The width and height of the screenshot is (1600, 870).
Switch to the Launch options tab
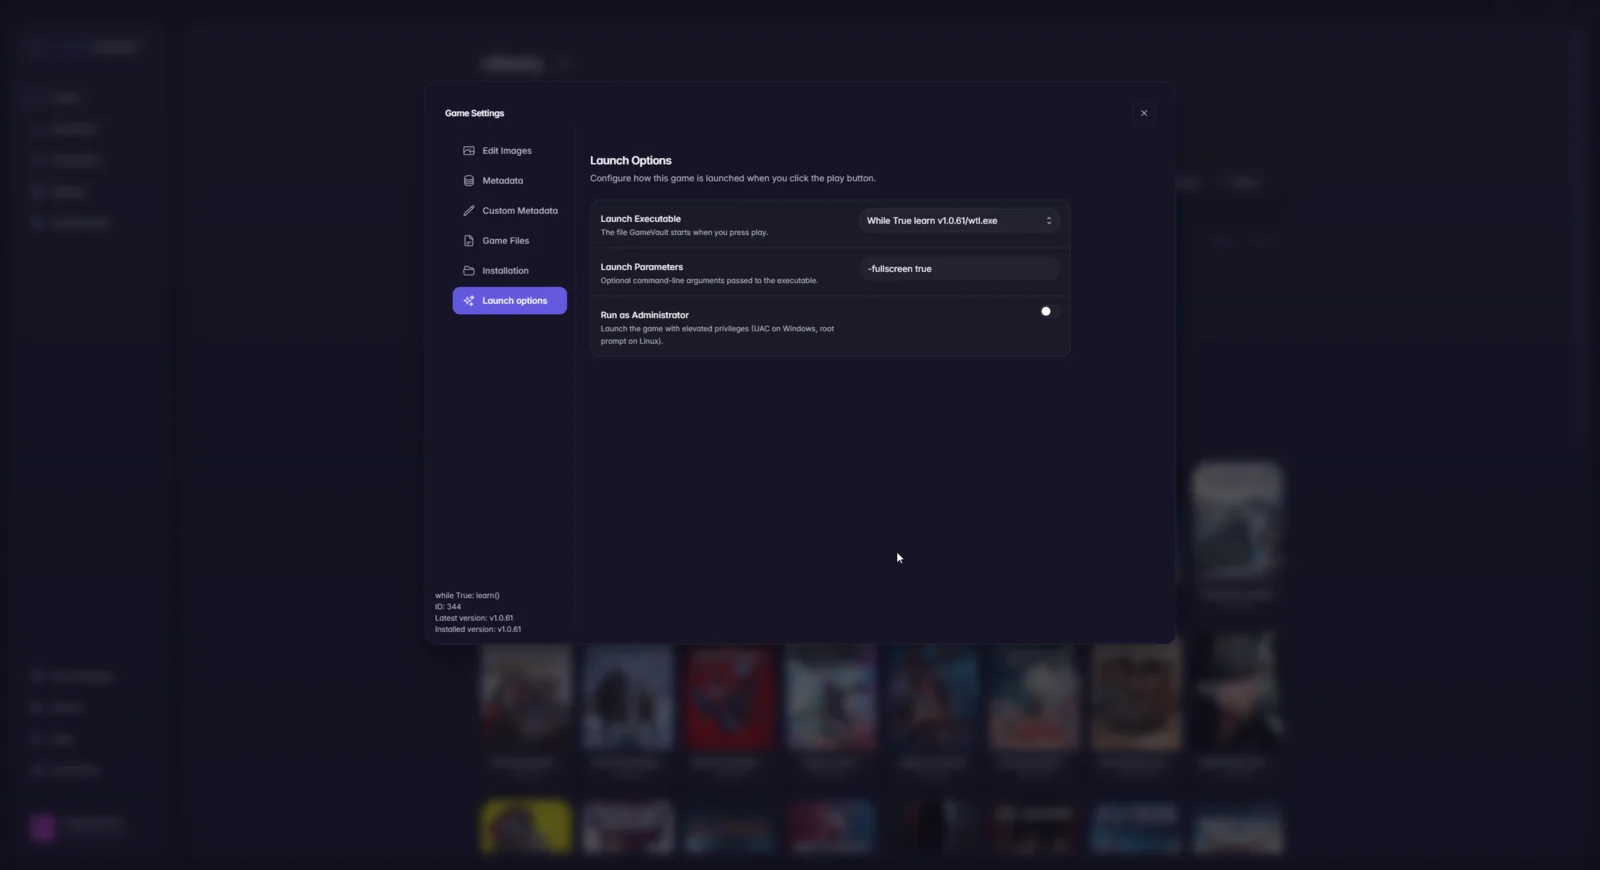coord(509,301)
